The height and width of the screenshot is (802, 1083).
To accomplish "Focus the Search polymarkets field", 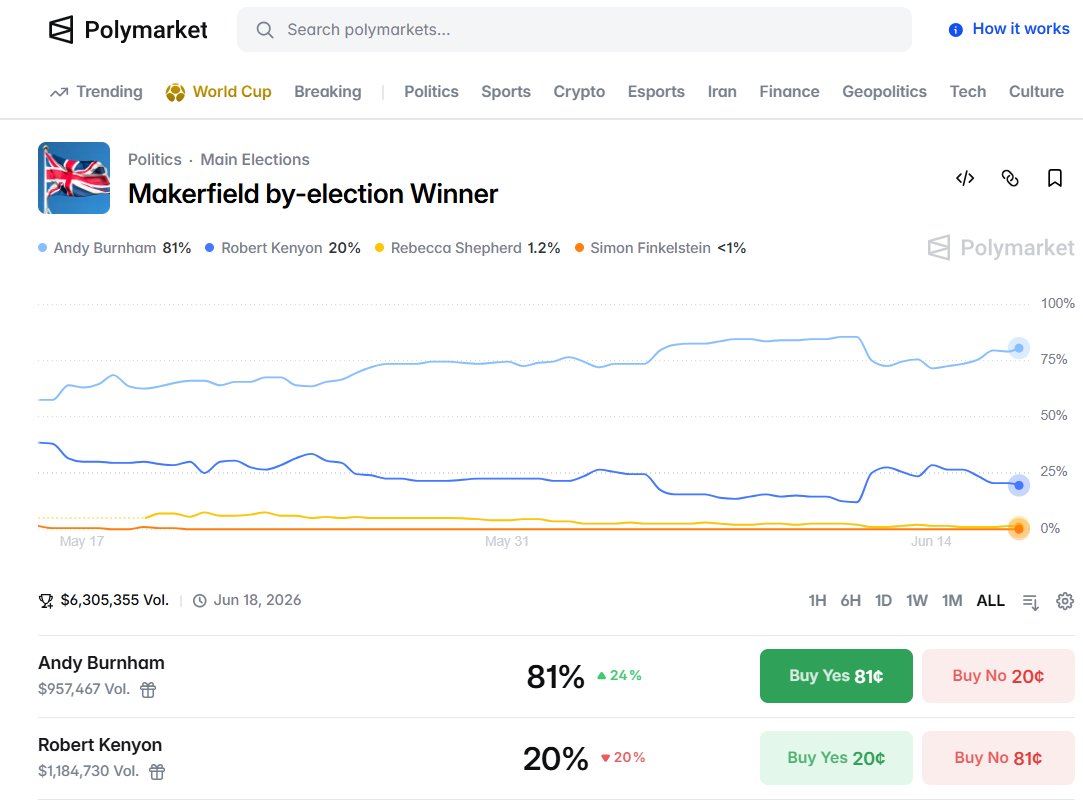I will (574, 30).
